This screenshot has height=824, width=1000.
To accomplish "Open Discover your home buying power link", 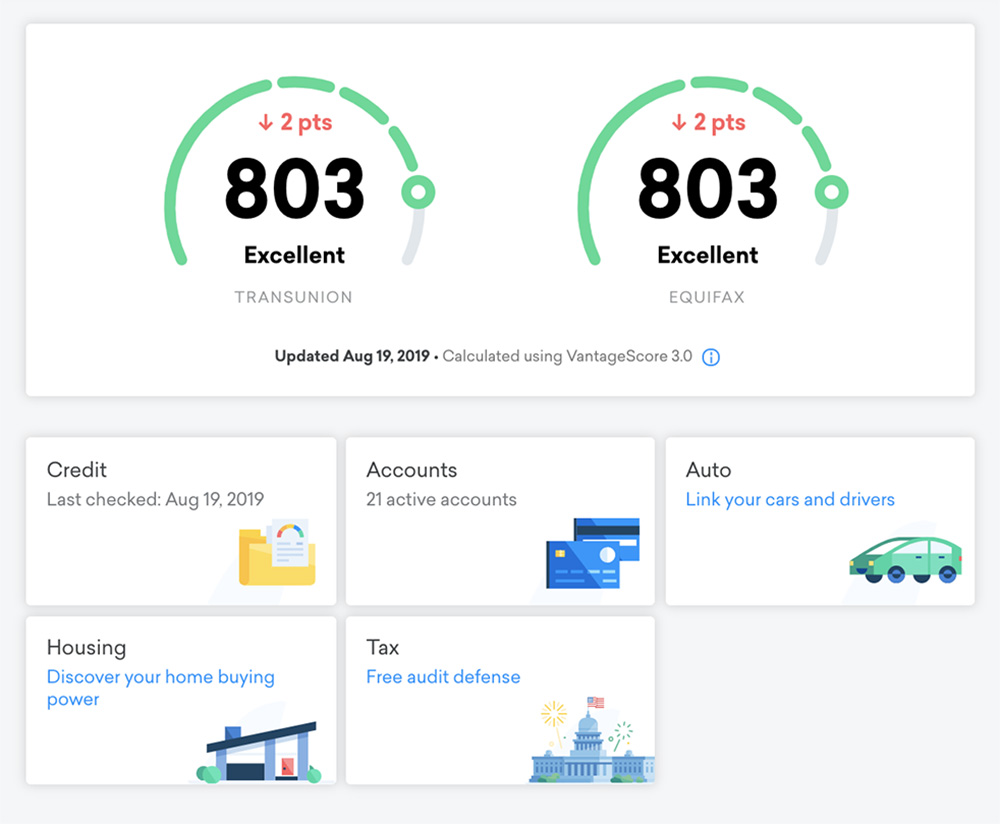I will coord(161,688).
